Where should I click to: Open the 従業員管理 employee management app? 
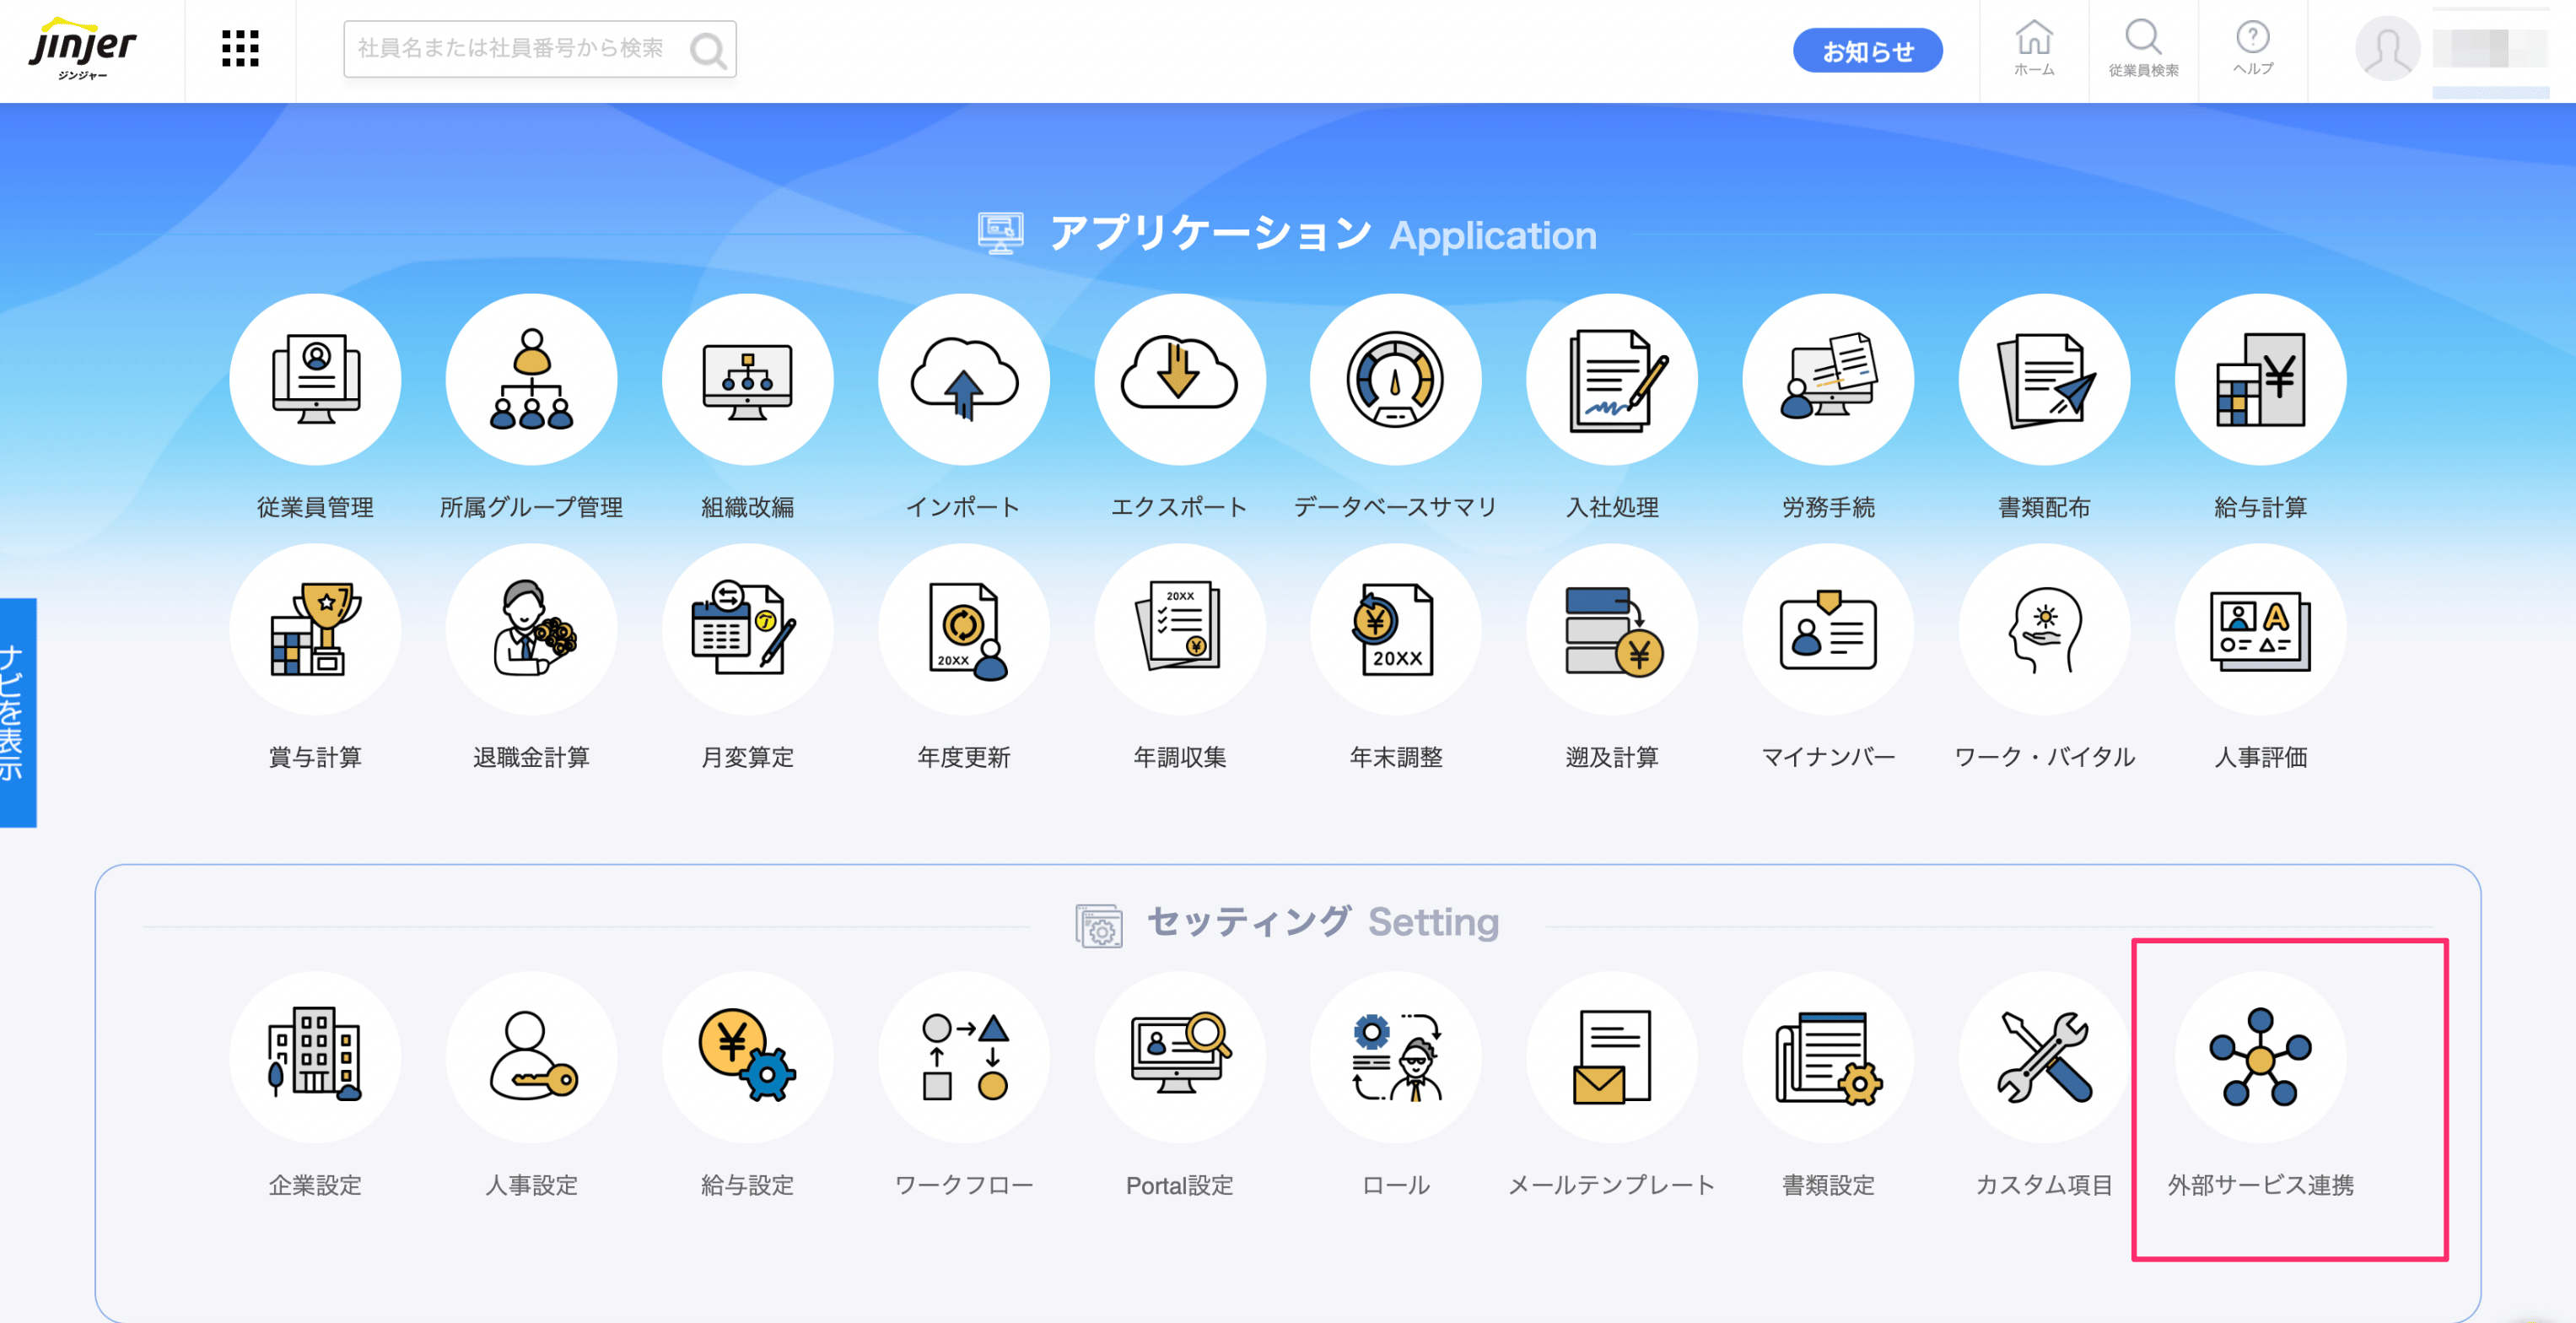(315, 379)
